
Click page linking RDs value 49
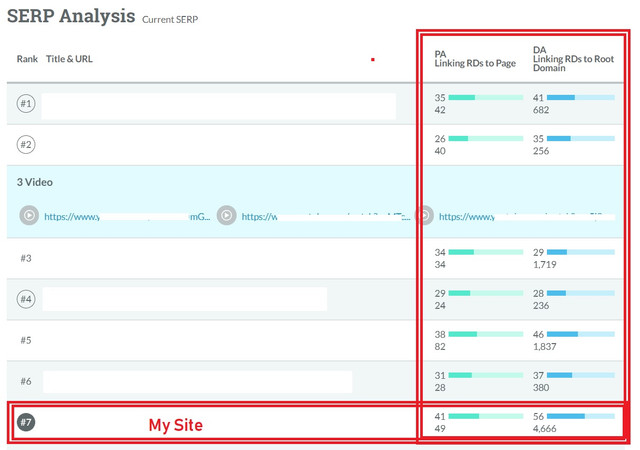[x=440, y=429]
